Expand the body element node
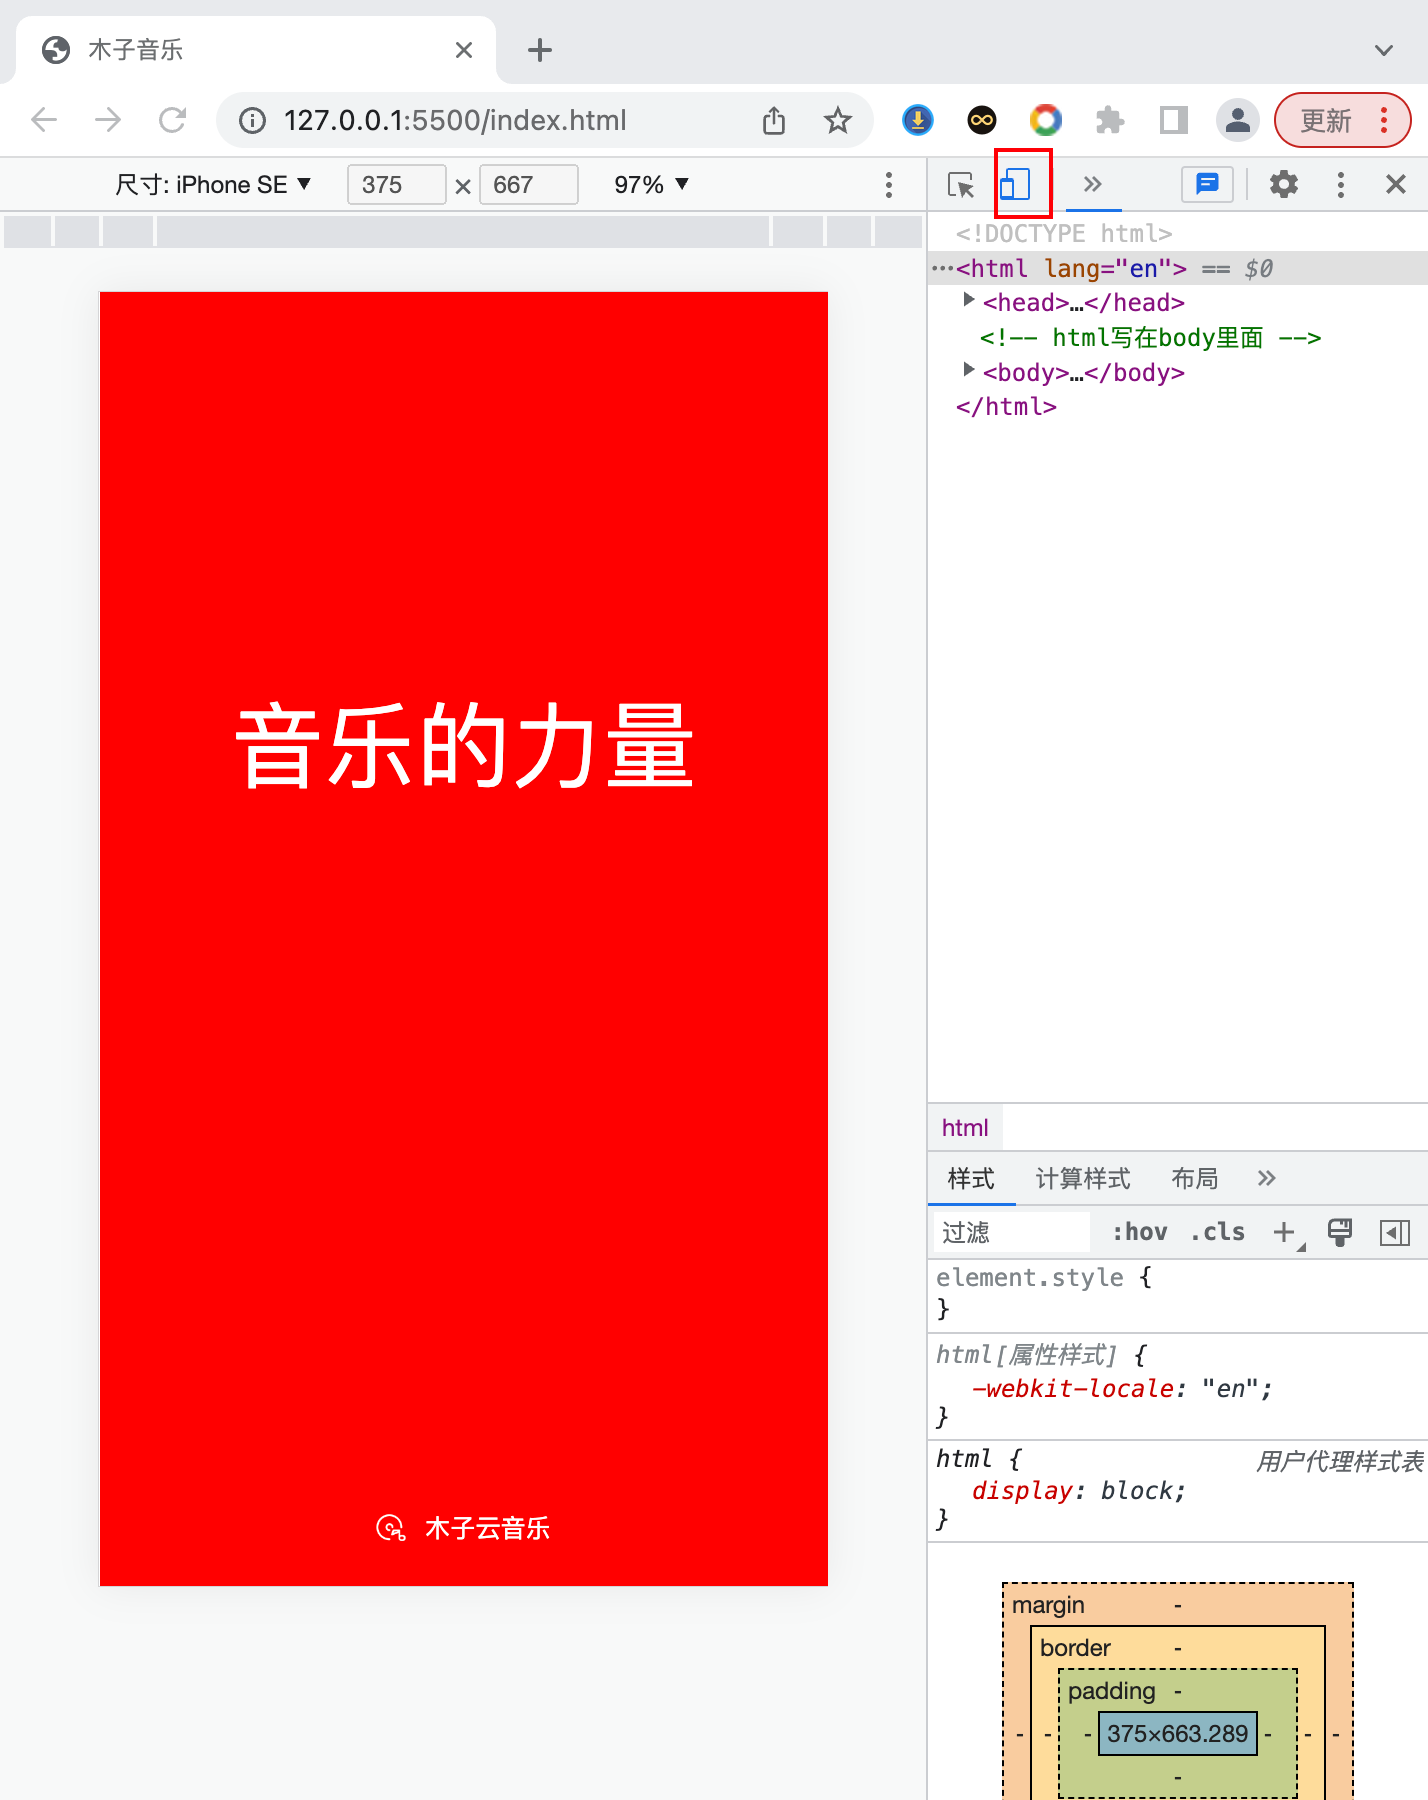The height and width of the screenshot is (1800, 1428). [x=968, y=370]
